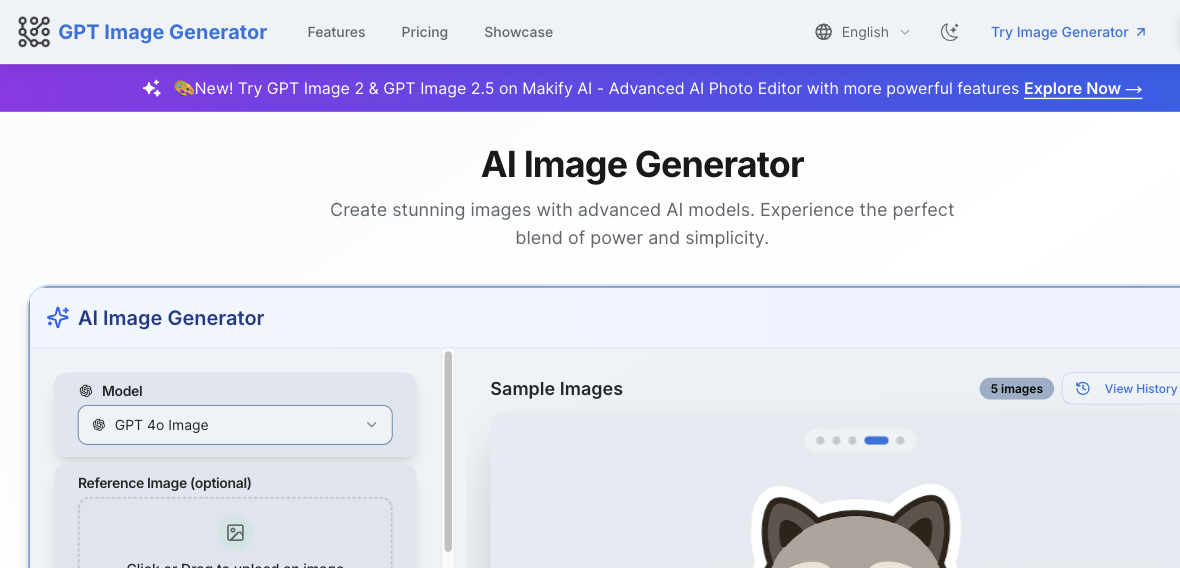Viewport: 1180px width, 568px height.
Task: Click the GPT Image Generator logo icon
Action: point(34,32)
